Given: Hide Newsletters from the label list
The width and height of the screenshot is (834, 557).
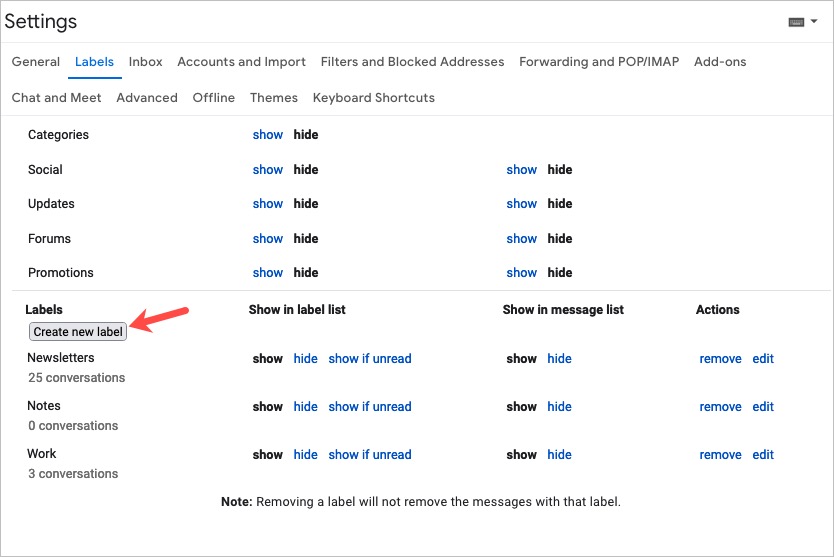Looking at the screenshot, I should click(x=305, y=359).
